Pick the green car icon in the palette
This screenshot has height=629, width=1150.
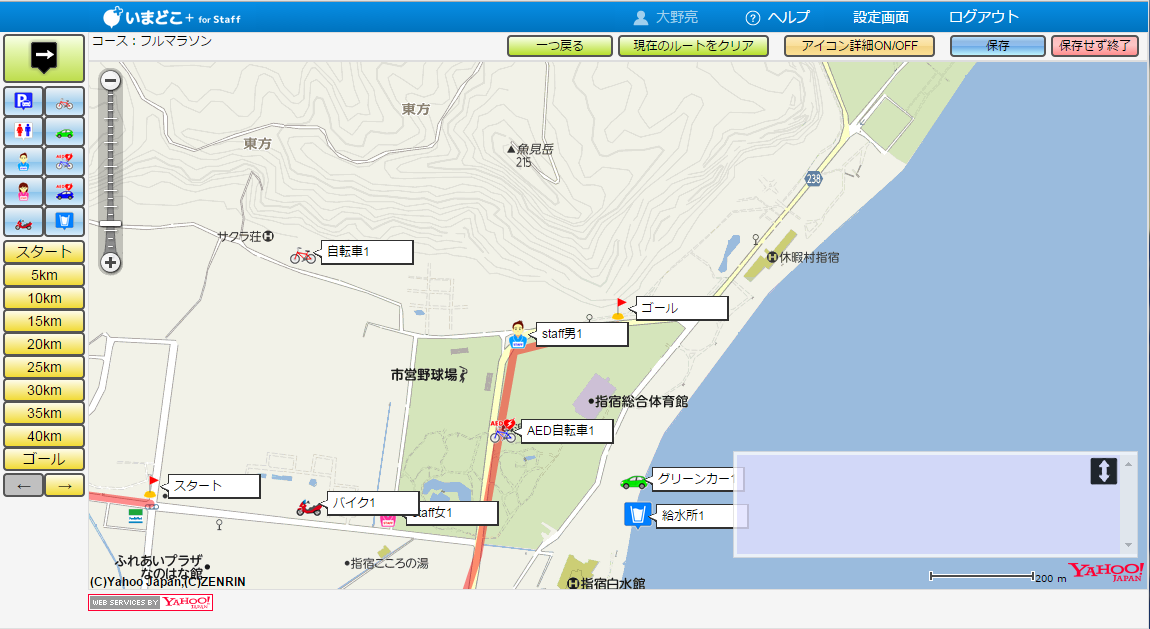[x=64, y=132]
